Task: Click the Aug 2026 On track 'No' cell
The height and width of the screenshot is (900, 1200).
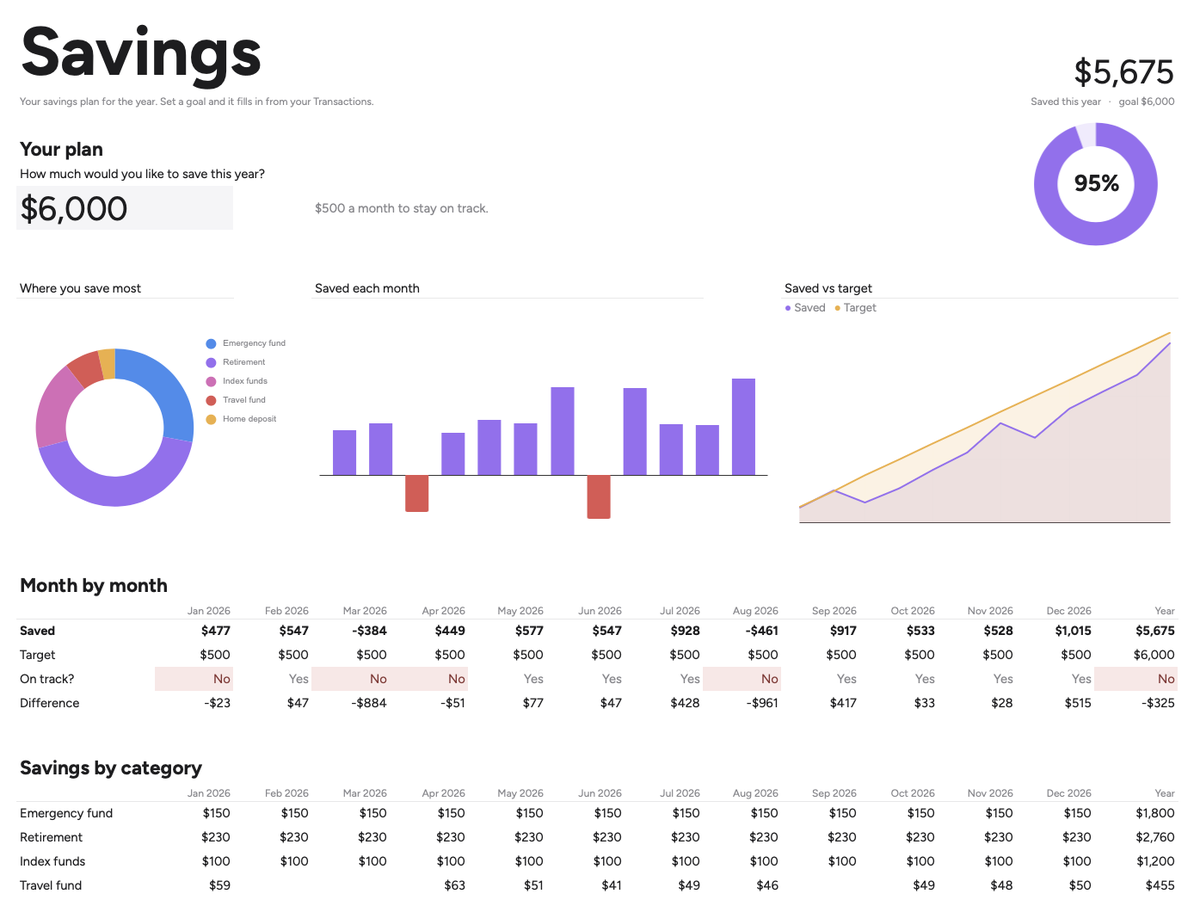Action: click(x=742, y=679)
